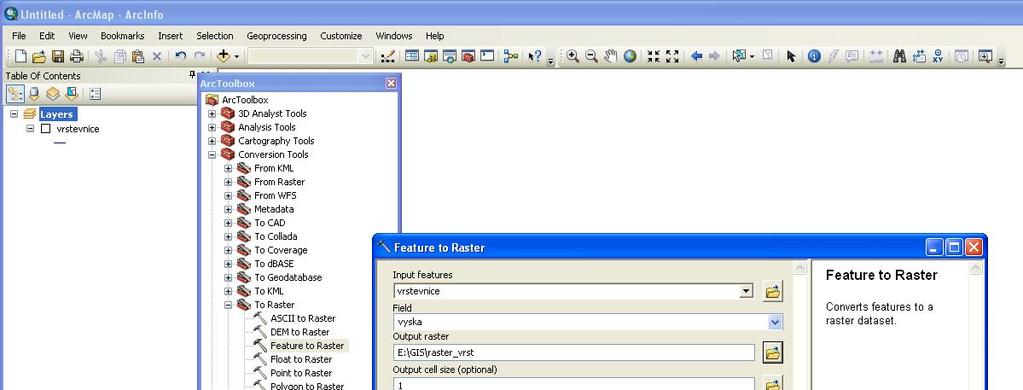
Task: Browse for output raster location
Action: click(772, 353)
